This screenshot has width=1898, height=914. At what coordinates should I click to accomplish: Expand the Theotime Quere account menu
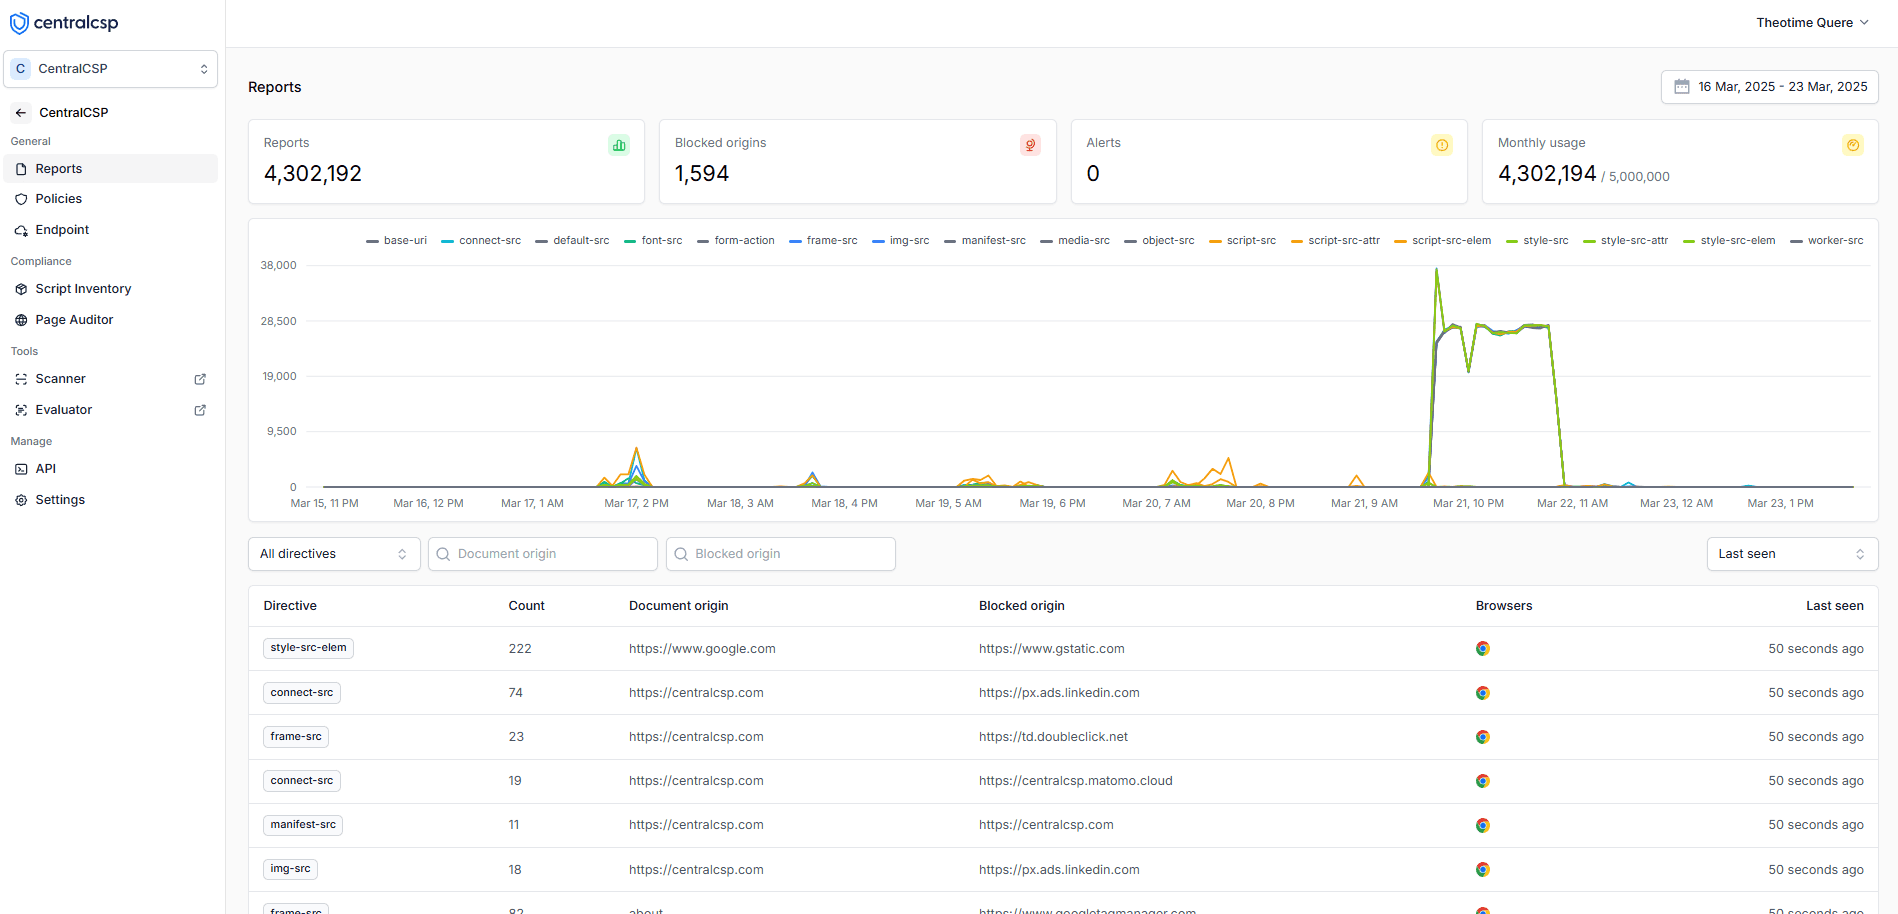coord(1812,22)
